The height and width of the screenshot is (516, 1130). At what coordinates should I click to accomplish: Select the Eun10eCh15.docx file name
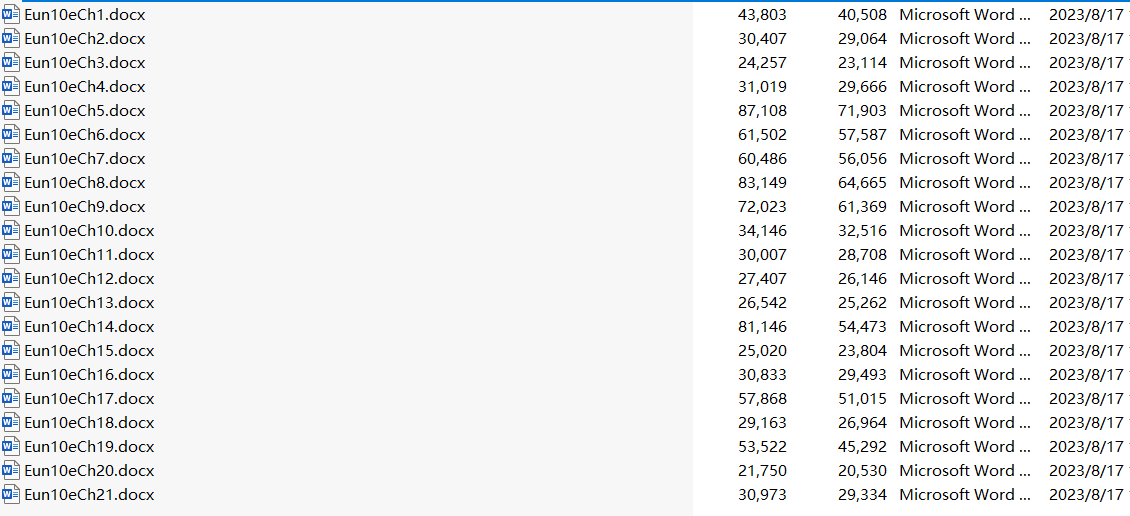tap(89, 350)
